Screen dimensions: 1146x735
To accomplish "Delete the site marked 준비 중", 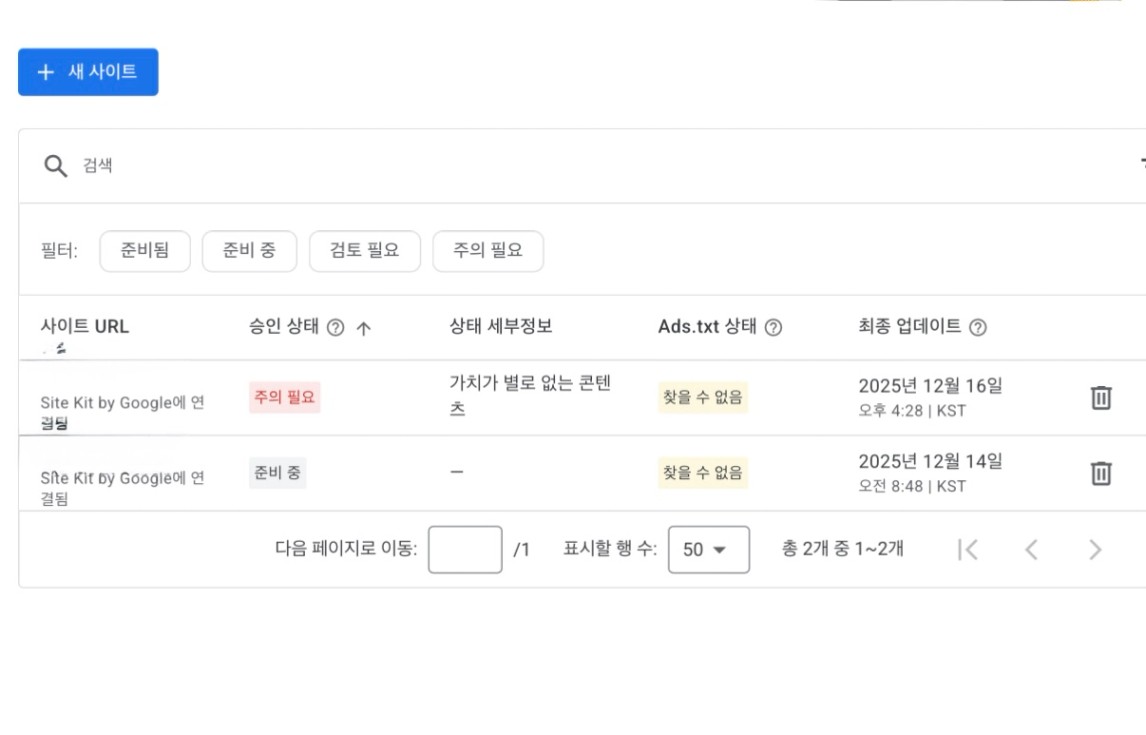I will pyautogui.click(x=1100, y=473).
